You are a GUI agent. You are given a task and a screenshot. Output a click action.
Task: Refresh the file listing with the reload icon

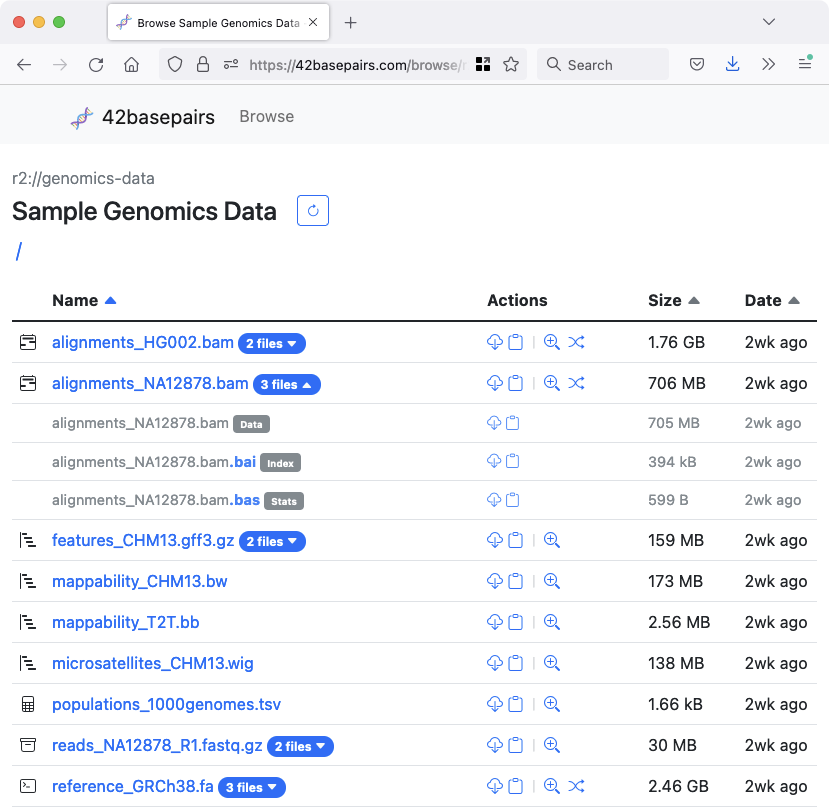312,210
